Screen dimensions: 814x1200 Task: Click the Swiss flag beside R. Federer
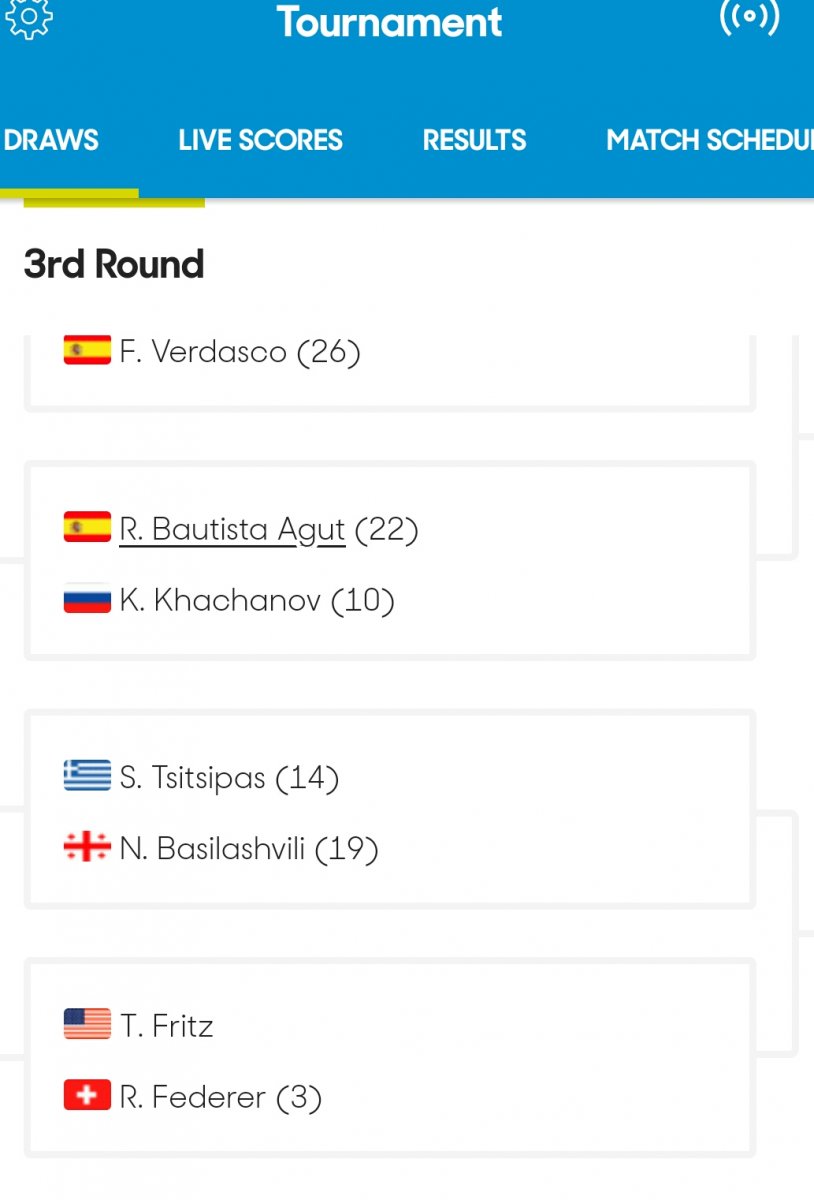click(87, 1096)
